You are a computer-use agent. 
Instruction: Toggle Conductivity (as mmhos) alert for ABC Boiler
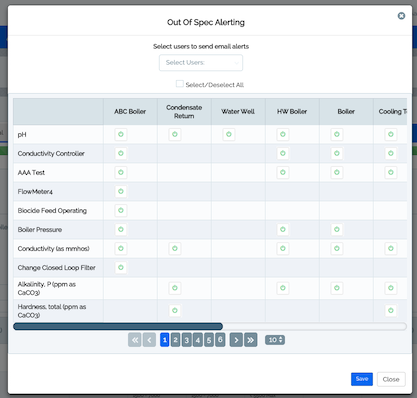pyautogui.click(x=121, y=248)
